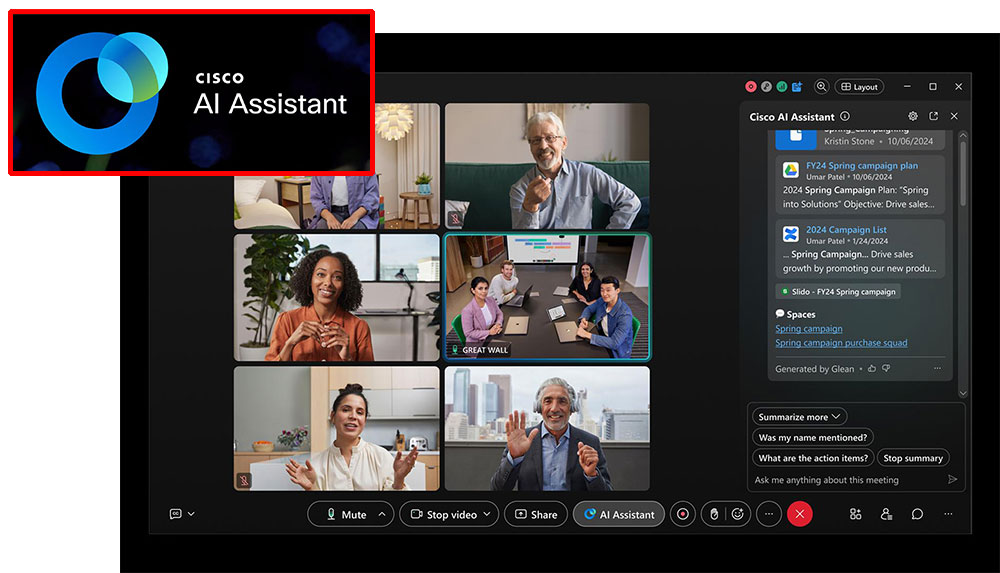
Task: Open the chat bubble icon
Action: pos(917,514)
